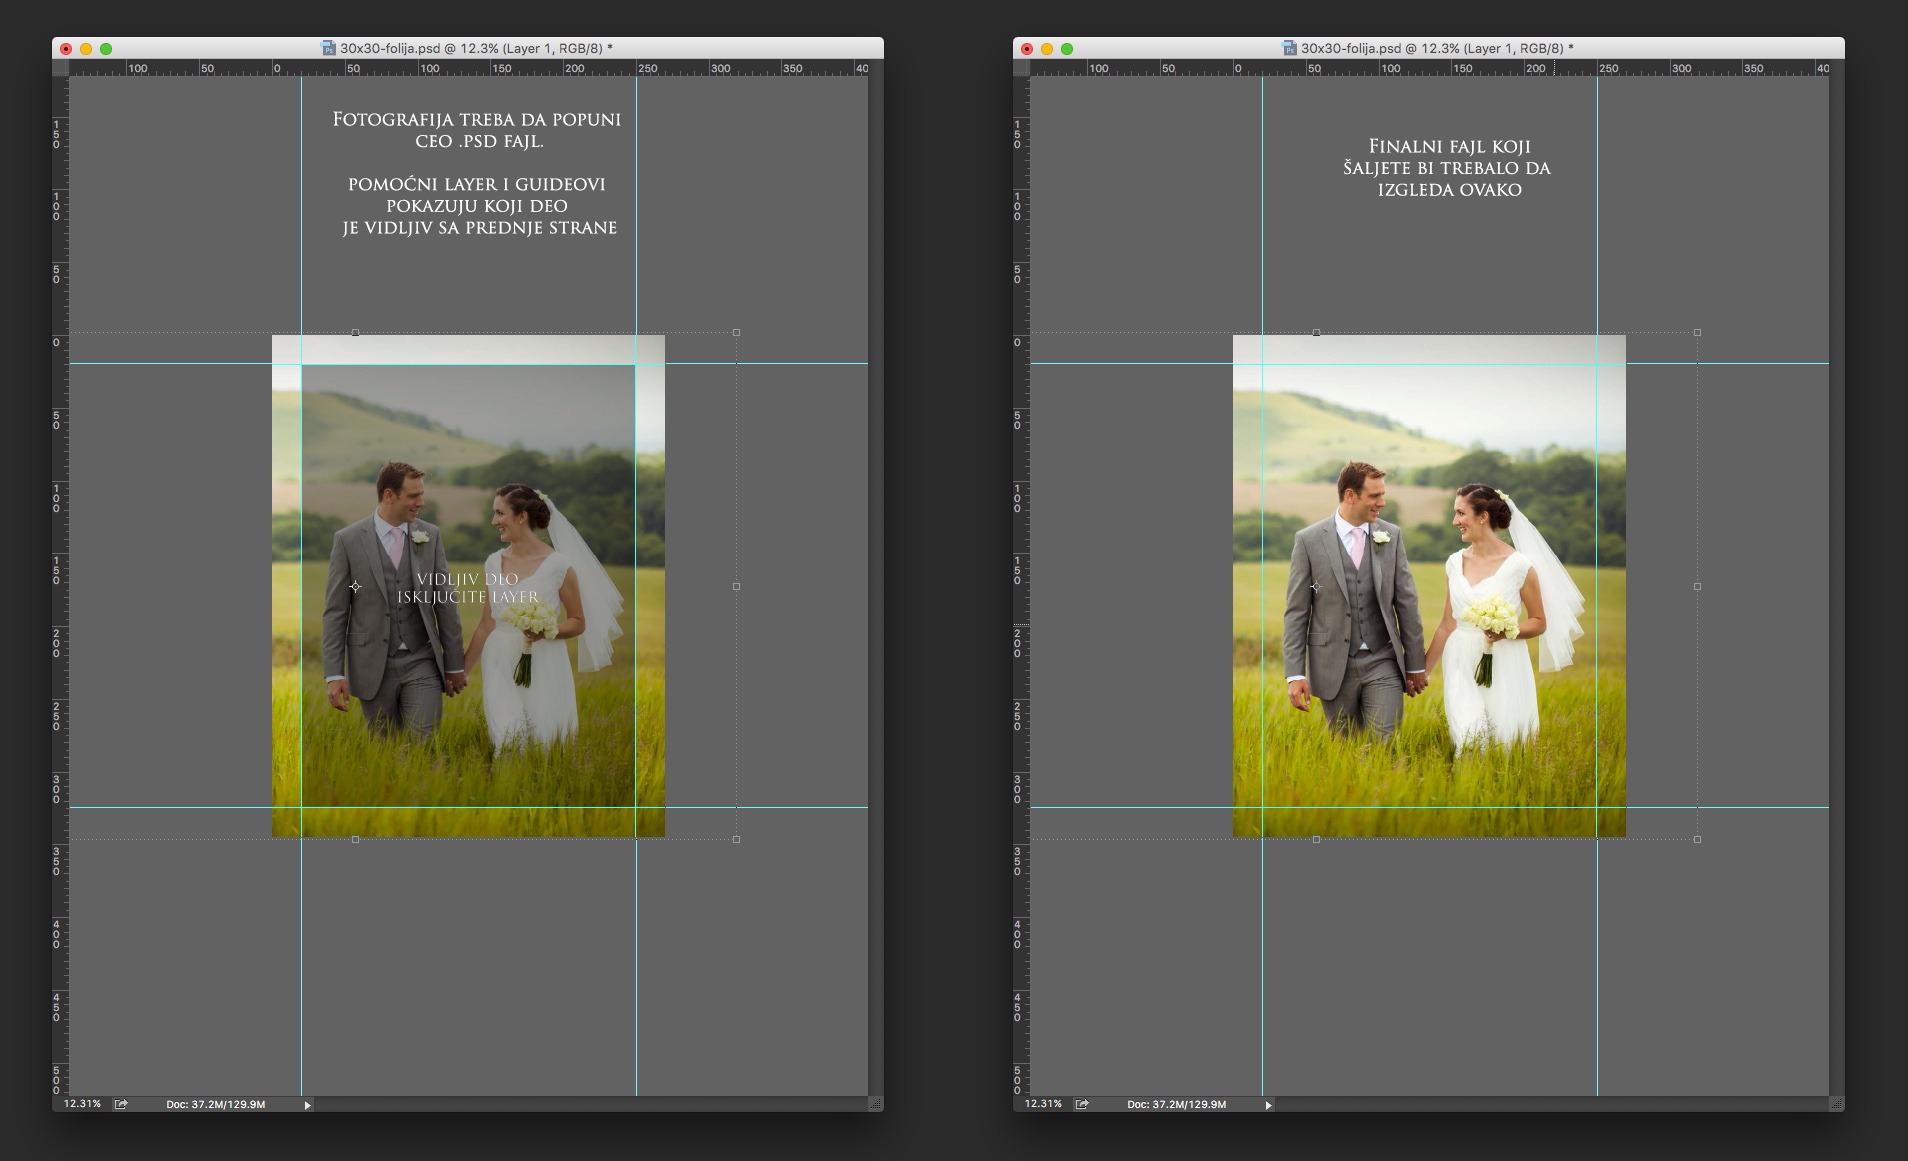This screenshot has width=1908, height=1161.
Task: Click the ruler origin corner in left window
Action: coord(60,68)
